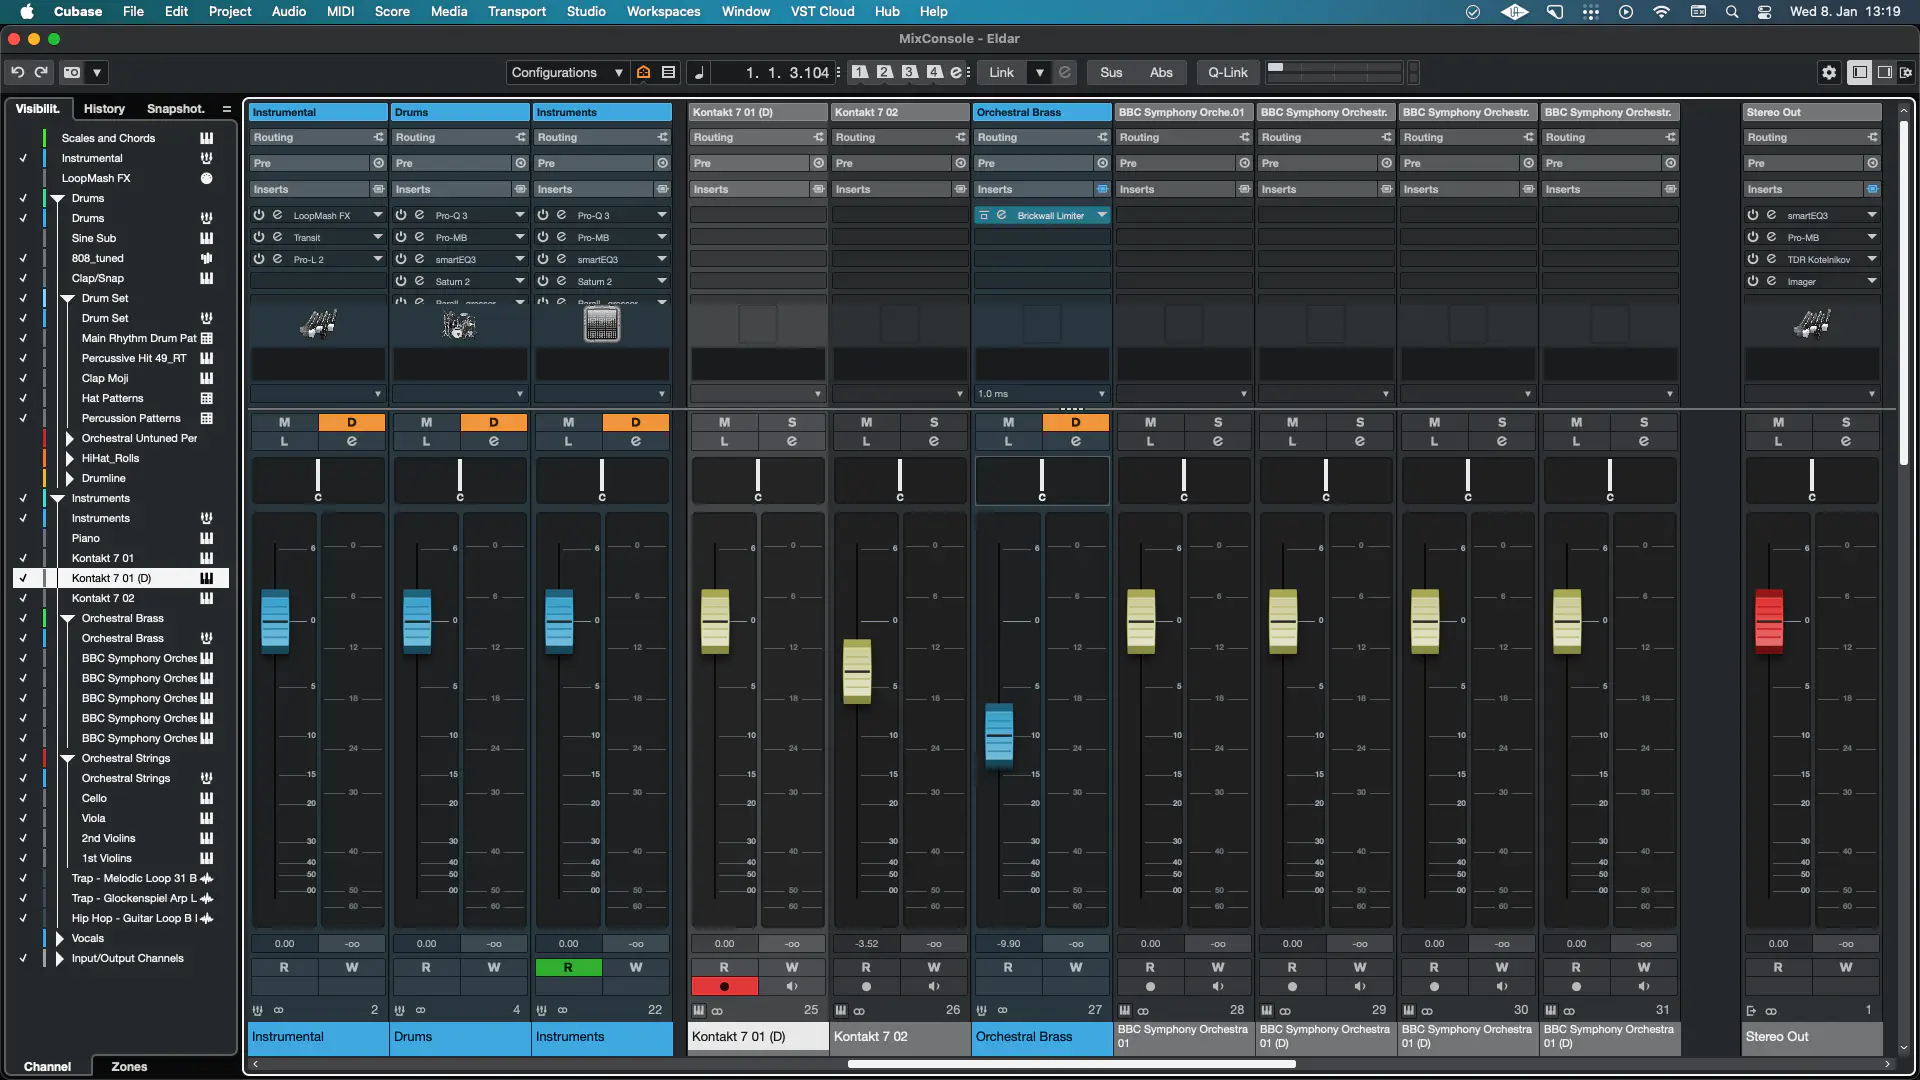Solo the Kontakt 7 02 channel
This screenshot has width=1920, height=1080.
933,422
